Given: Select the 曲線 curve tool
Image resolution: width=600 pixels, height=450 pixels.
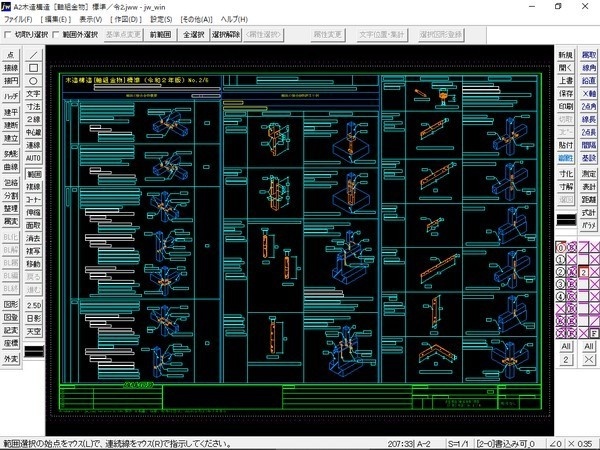Looking at the screenshot, I should pos(11,167).
